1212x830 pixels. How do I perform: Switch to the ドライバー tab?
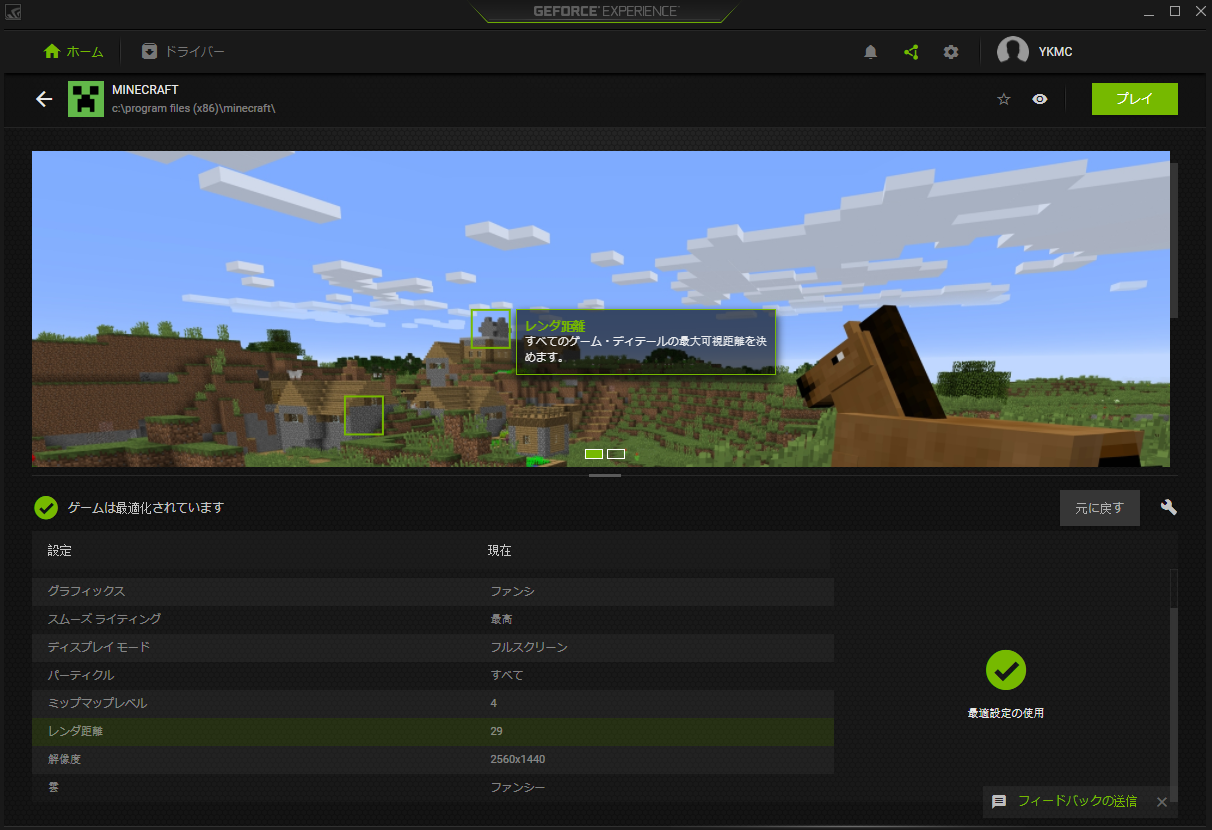pos(183,52)
